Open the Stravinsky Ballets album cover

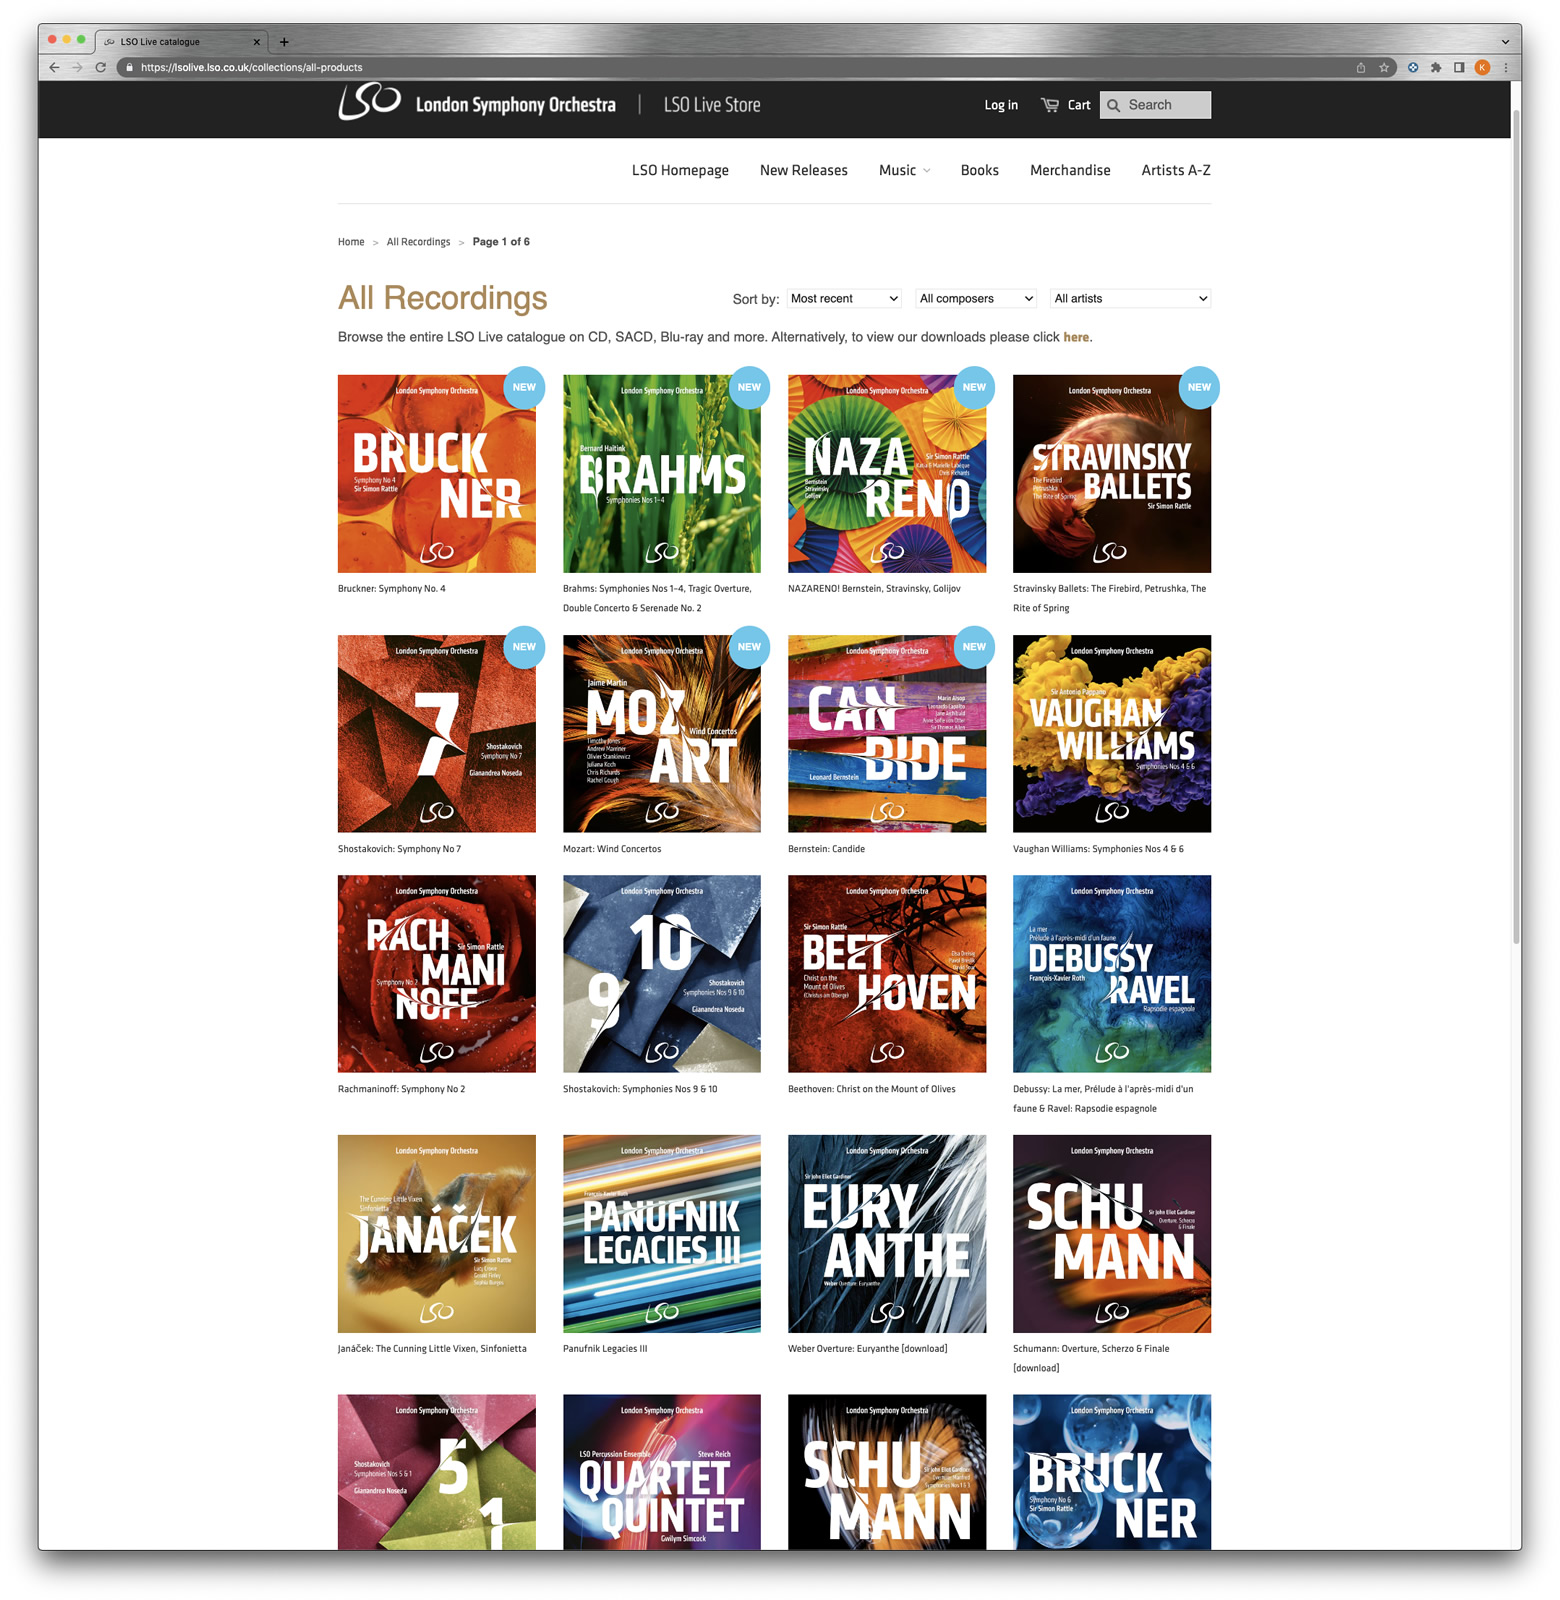(x=1112, y=474)
